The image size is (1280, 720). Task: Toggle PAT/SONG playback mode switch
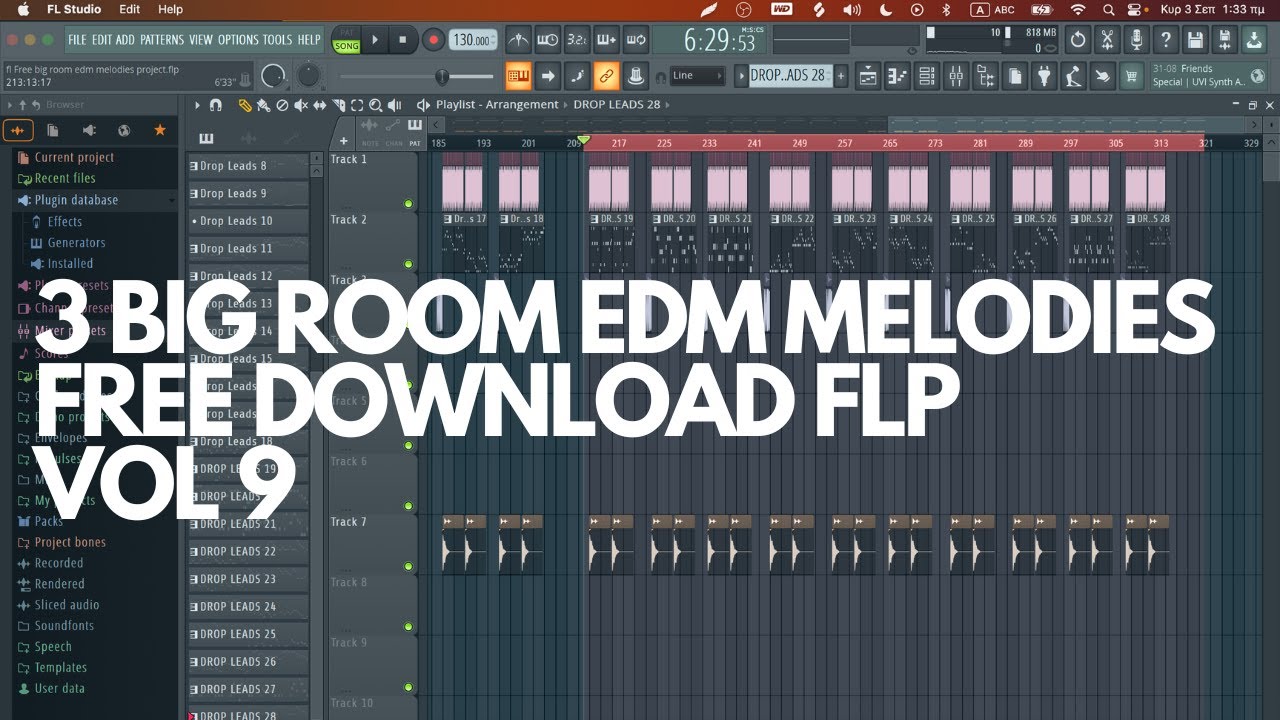click(x=346, y=40)
